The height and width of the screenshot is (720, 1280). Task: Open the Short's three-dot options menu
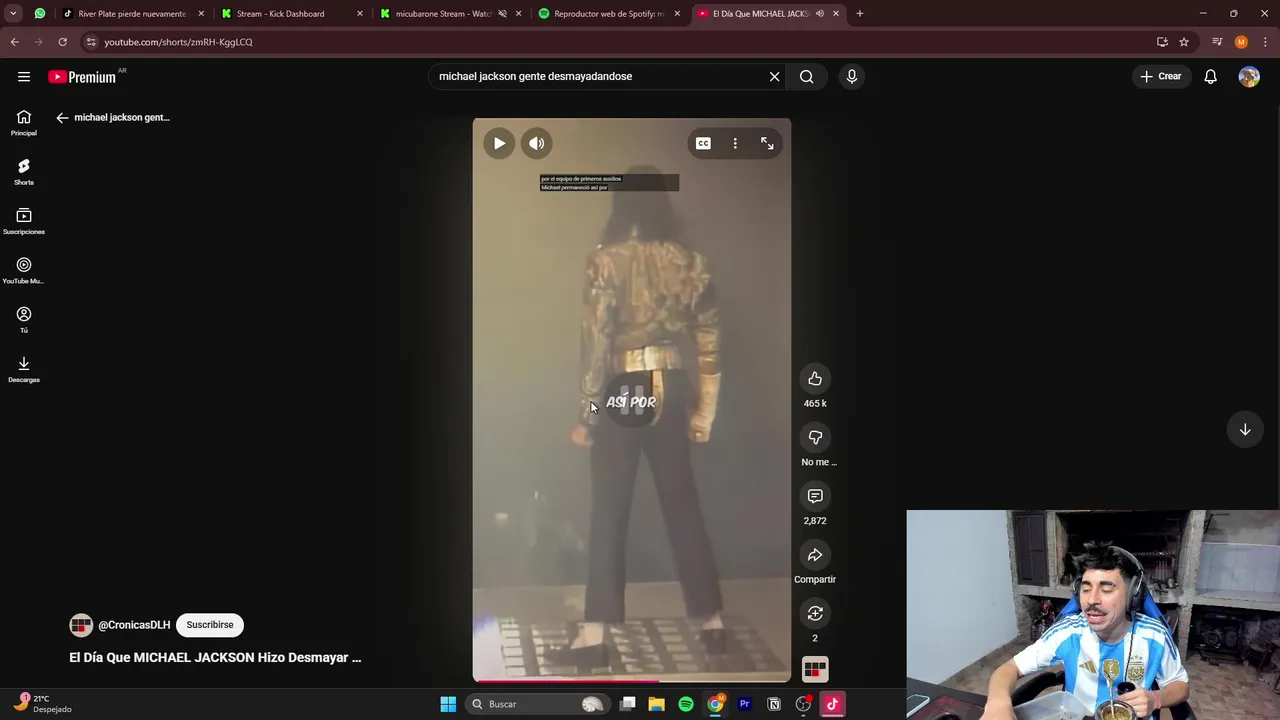point(735,143)
